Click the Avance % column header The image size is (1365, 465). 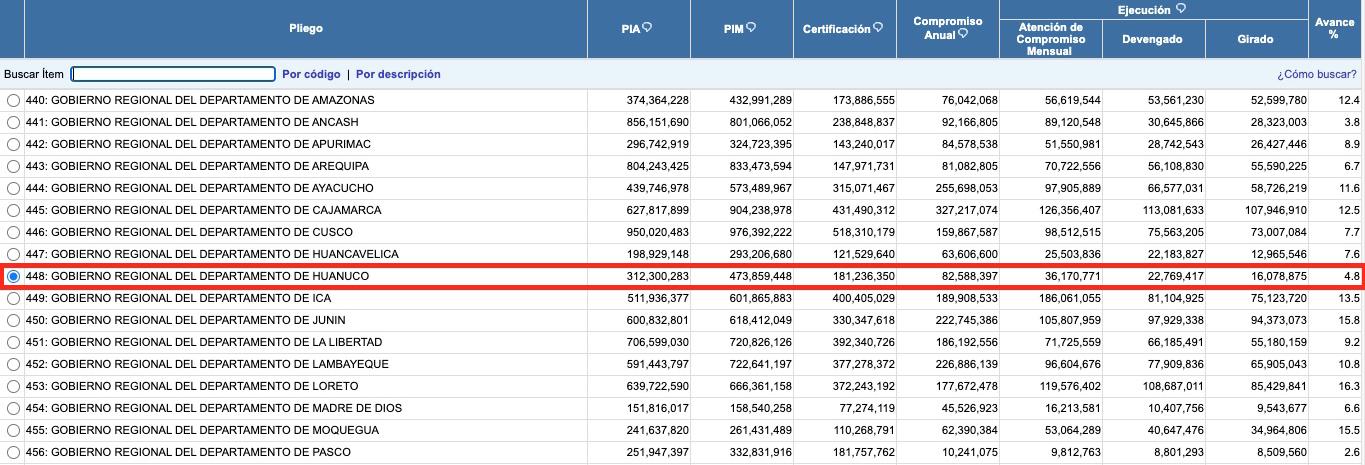tap(1334, 28)
